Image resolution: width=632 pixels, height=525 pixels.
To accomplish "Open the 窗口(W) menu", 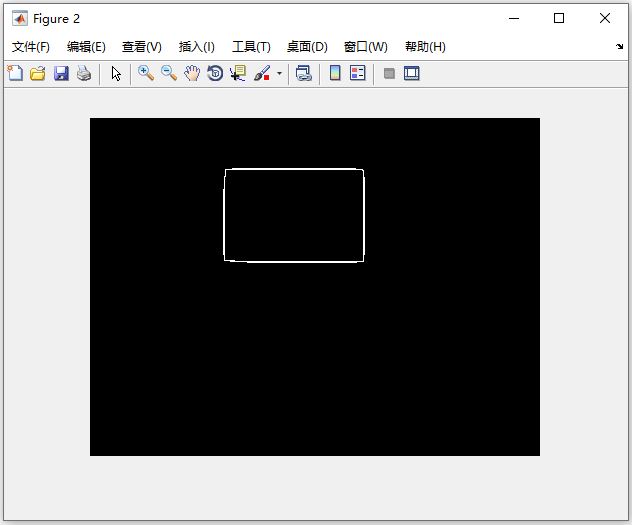I will point(366,47).
